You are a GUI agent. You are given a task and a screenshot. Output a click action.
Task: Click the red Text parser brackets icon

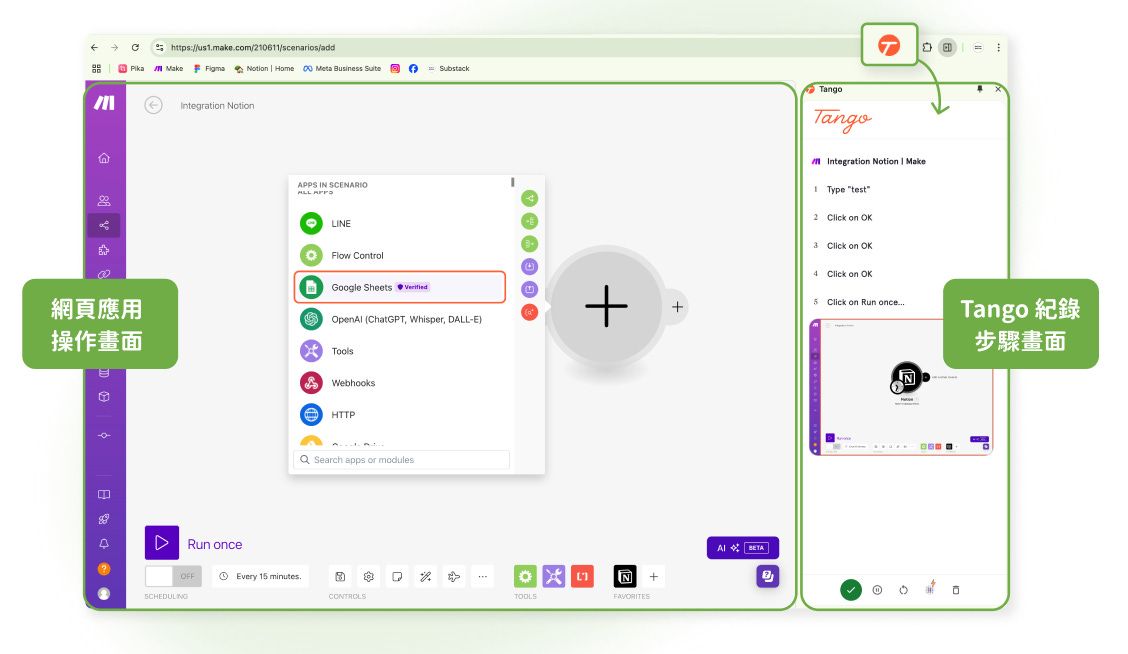click(582, 576)
